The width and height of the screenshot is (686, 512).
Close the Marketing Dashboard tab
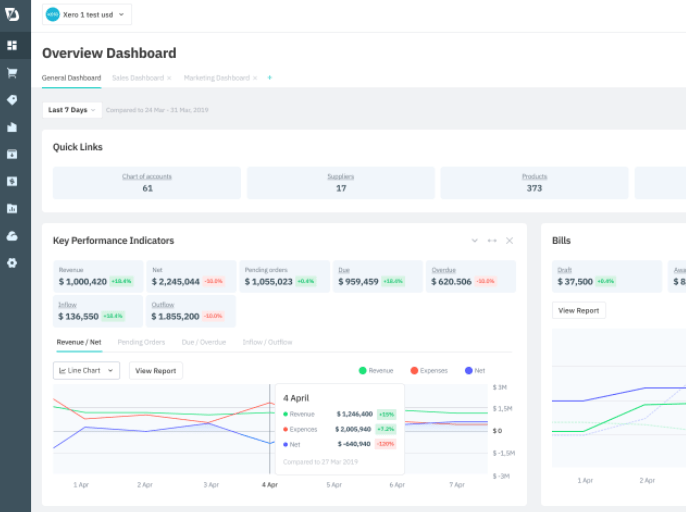click(x=255, y=78)
